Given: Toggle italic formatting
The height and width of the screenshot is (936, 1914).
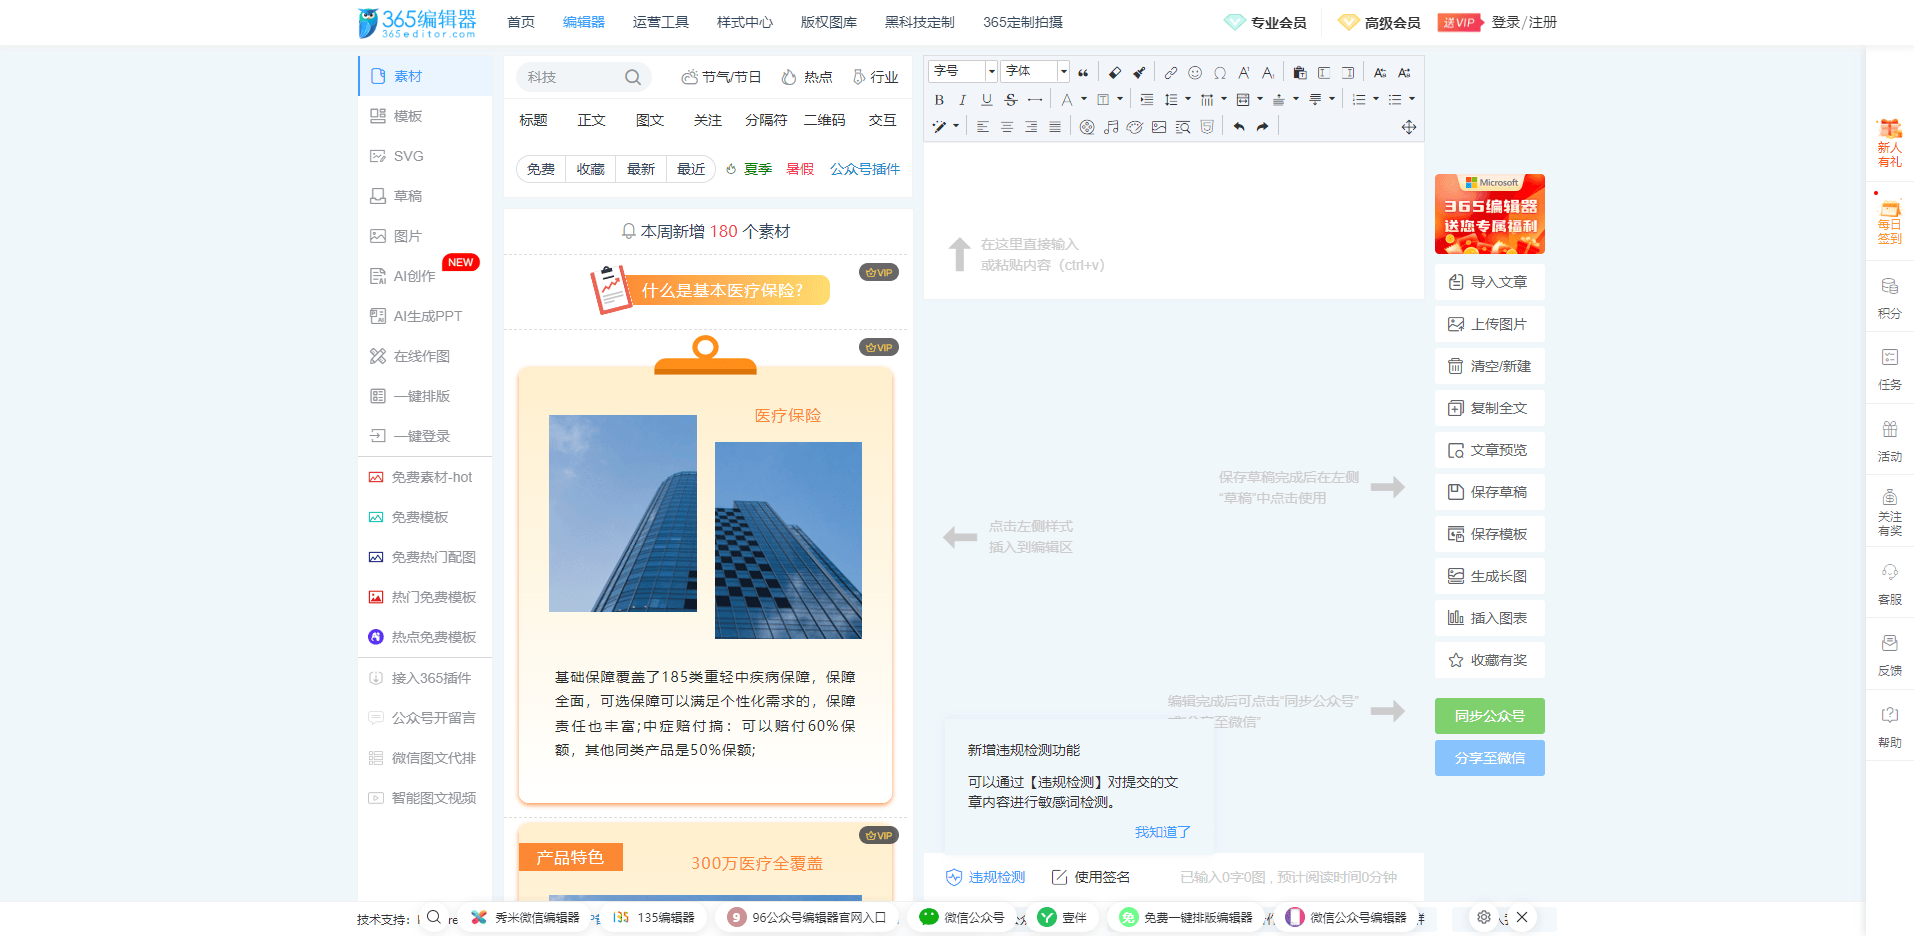Looking at the screenshot, I should (963, 100).
